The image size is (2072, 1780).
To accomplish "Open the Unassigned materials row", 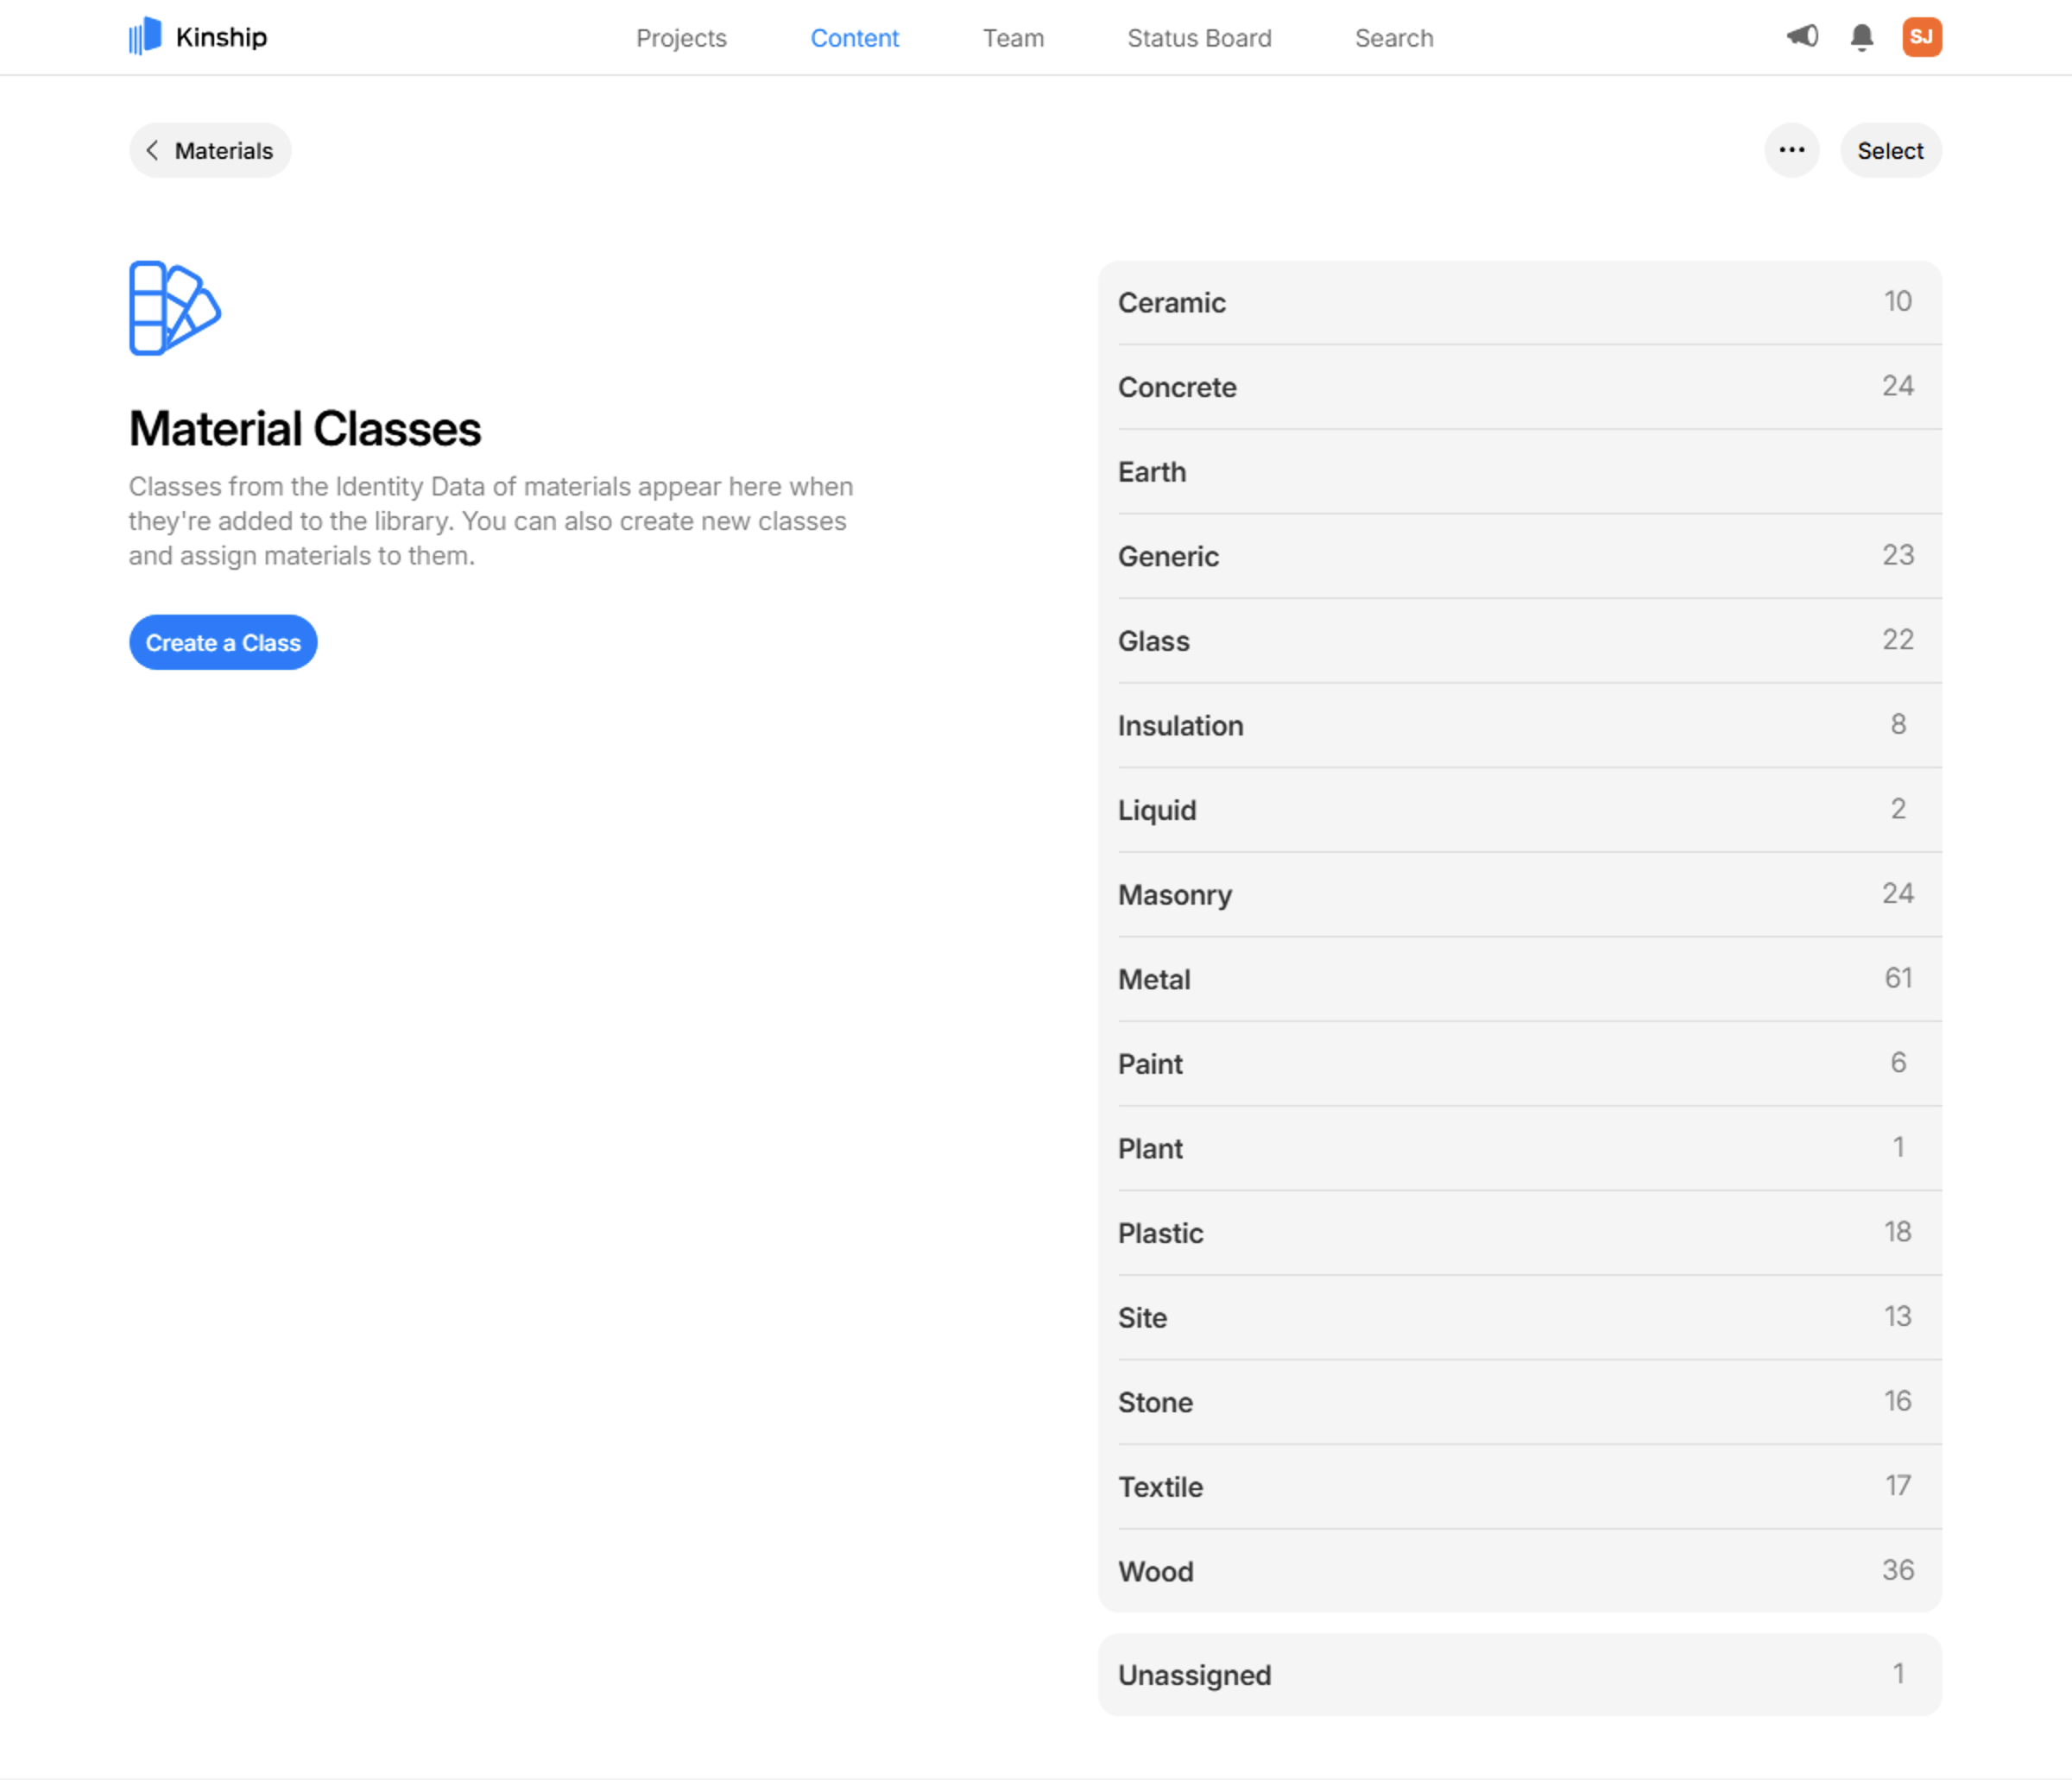I will [1519, 1675].
